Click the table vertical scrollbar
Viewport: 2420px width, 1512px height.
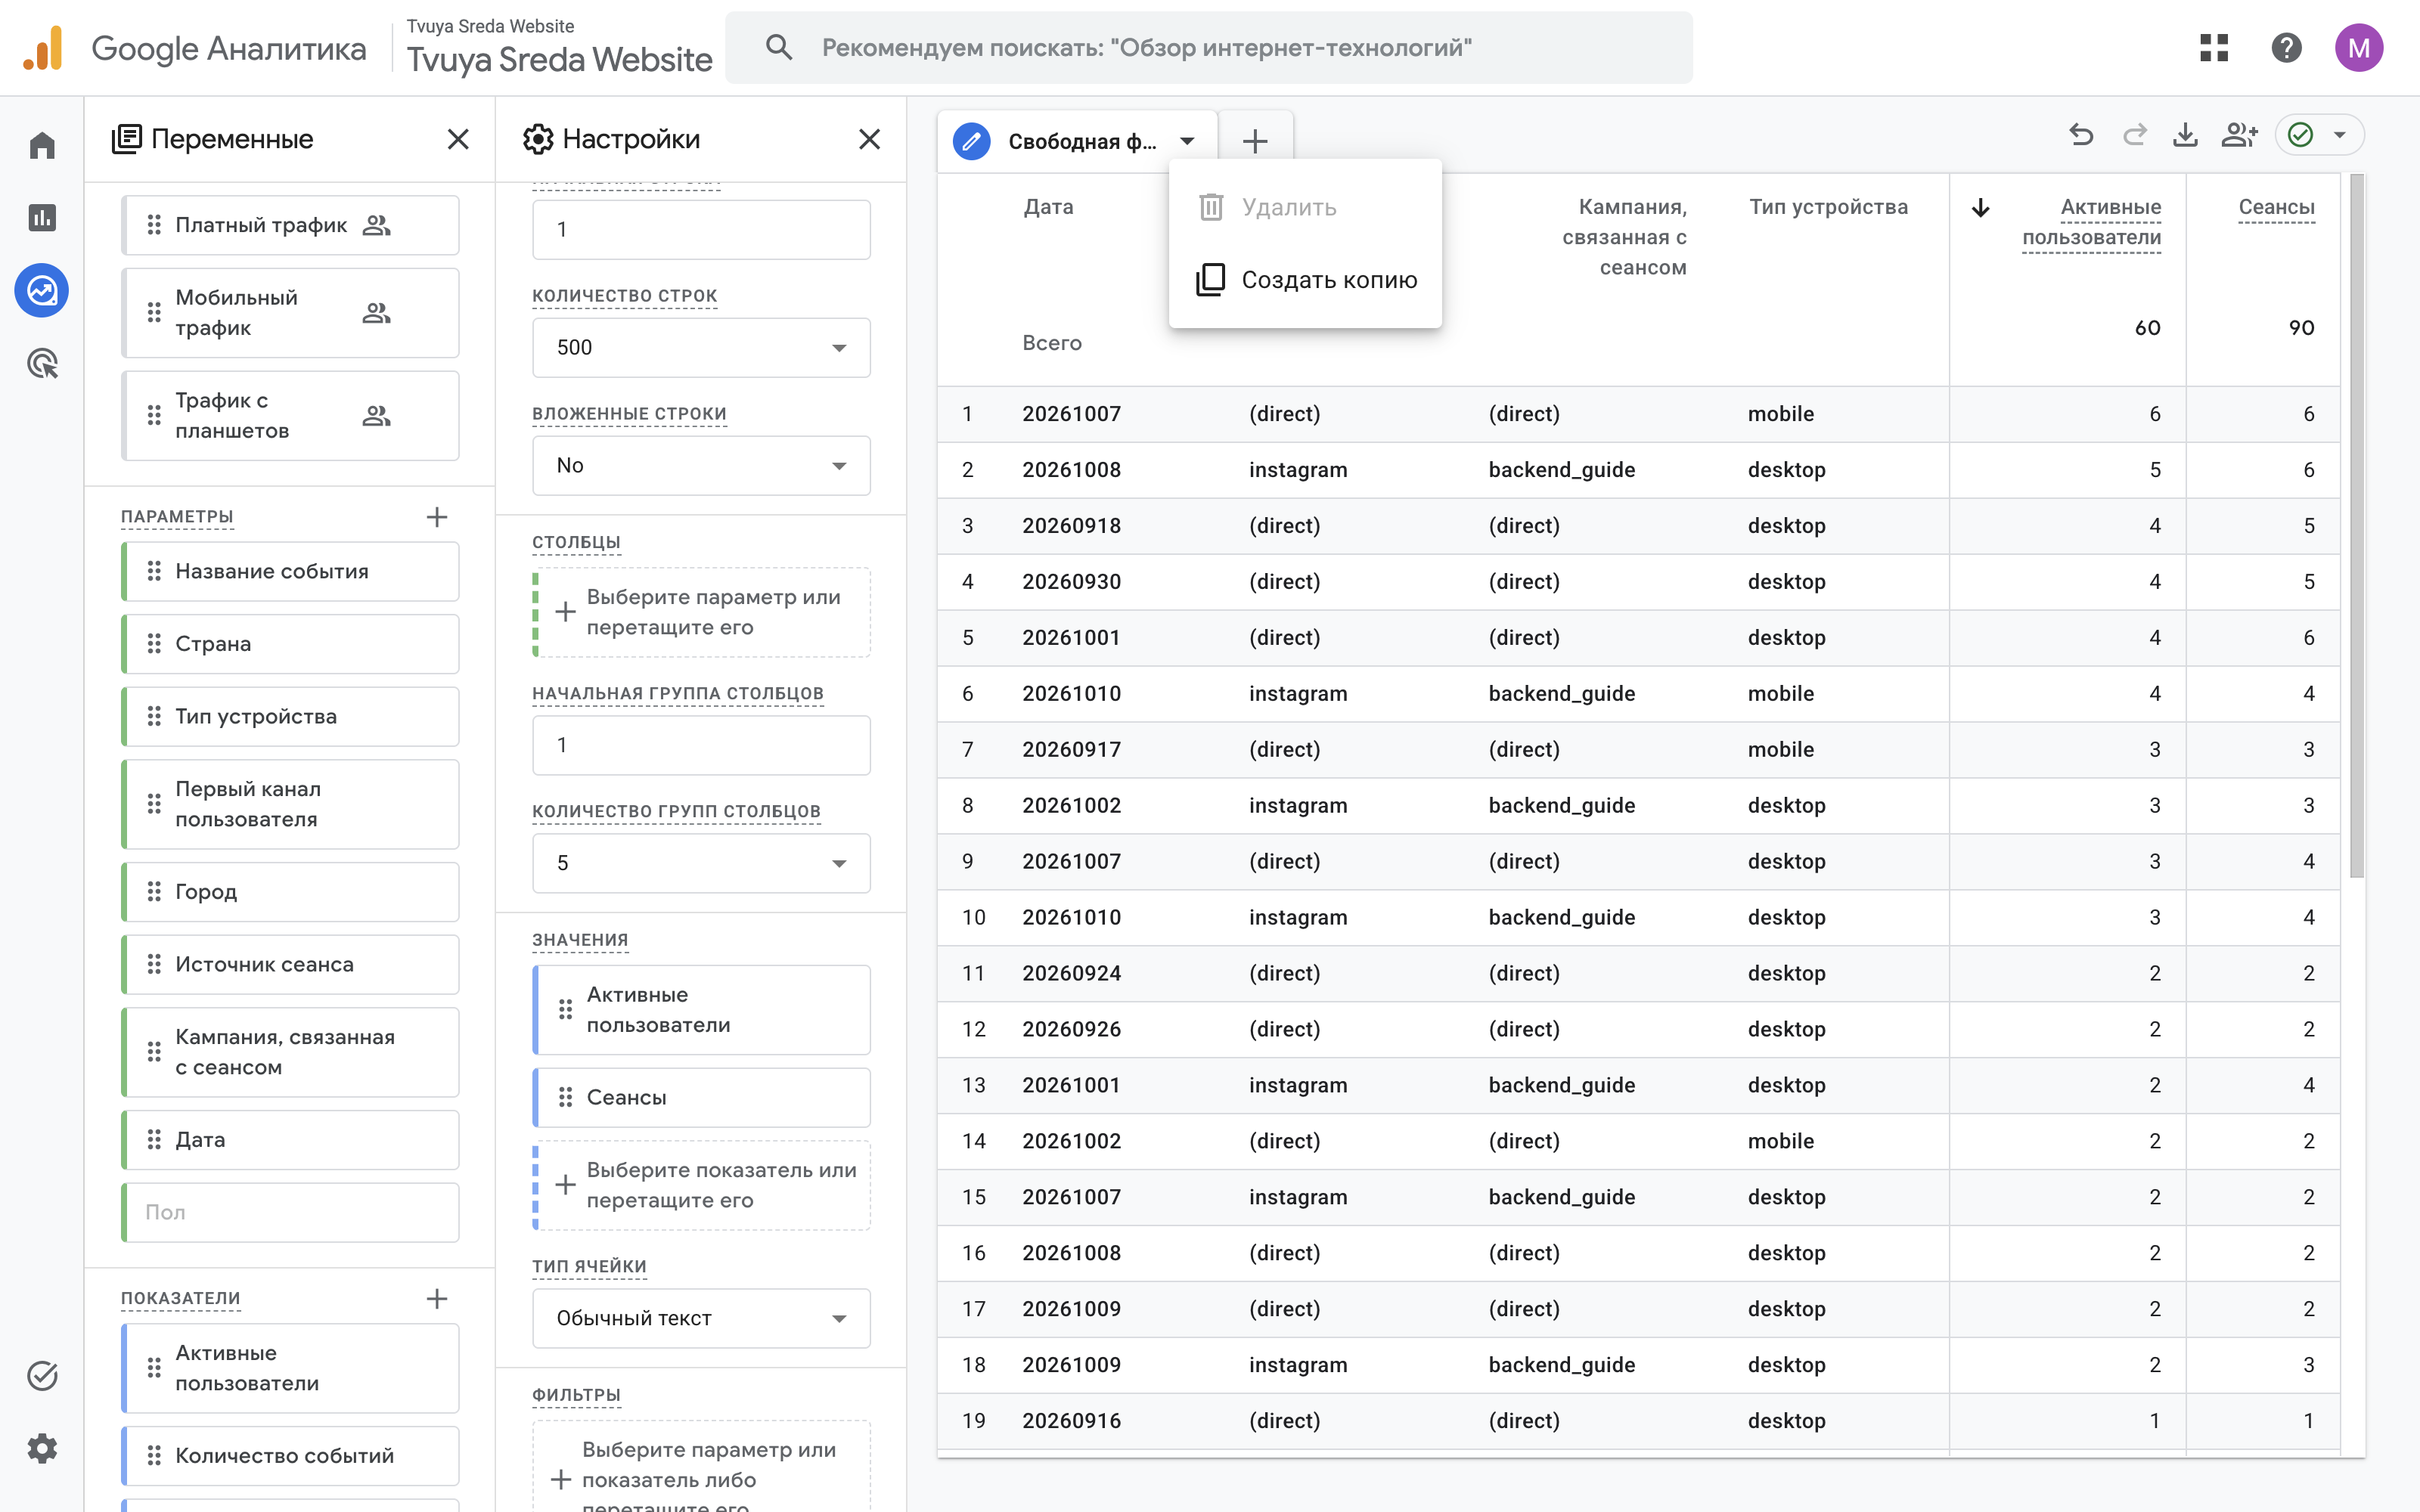point(2357,525)
